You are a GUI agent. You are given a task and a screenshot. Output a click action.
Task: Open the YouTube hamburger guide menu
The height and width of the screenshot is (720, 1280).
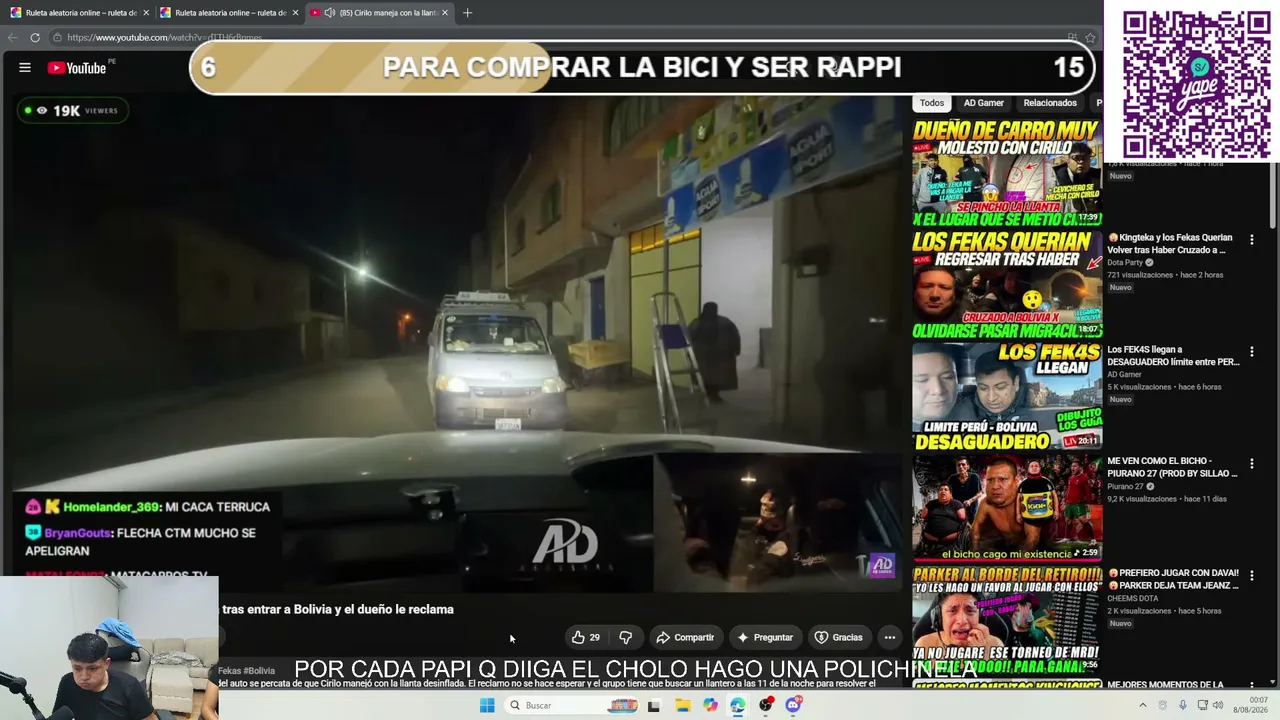tap(24, 68)
